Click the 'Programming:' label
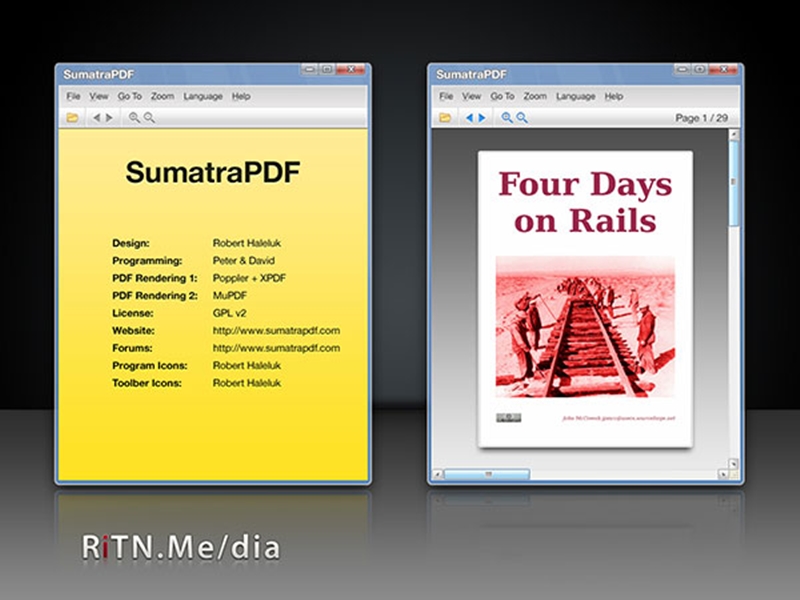800x600 pixels. 147,261
